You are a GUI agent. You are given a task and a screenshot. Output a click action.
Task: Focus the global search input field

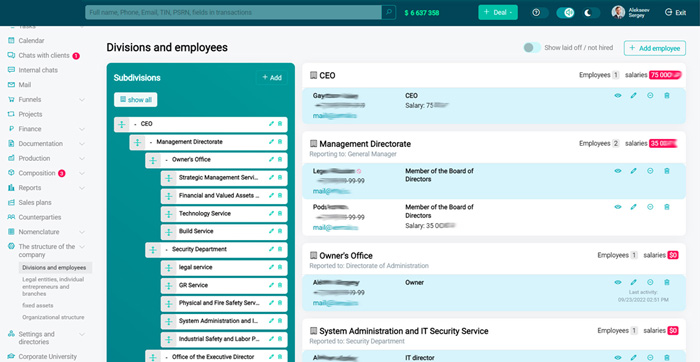tap(233, 12)
